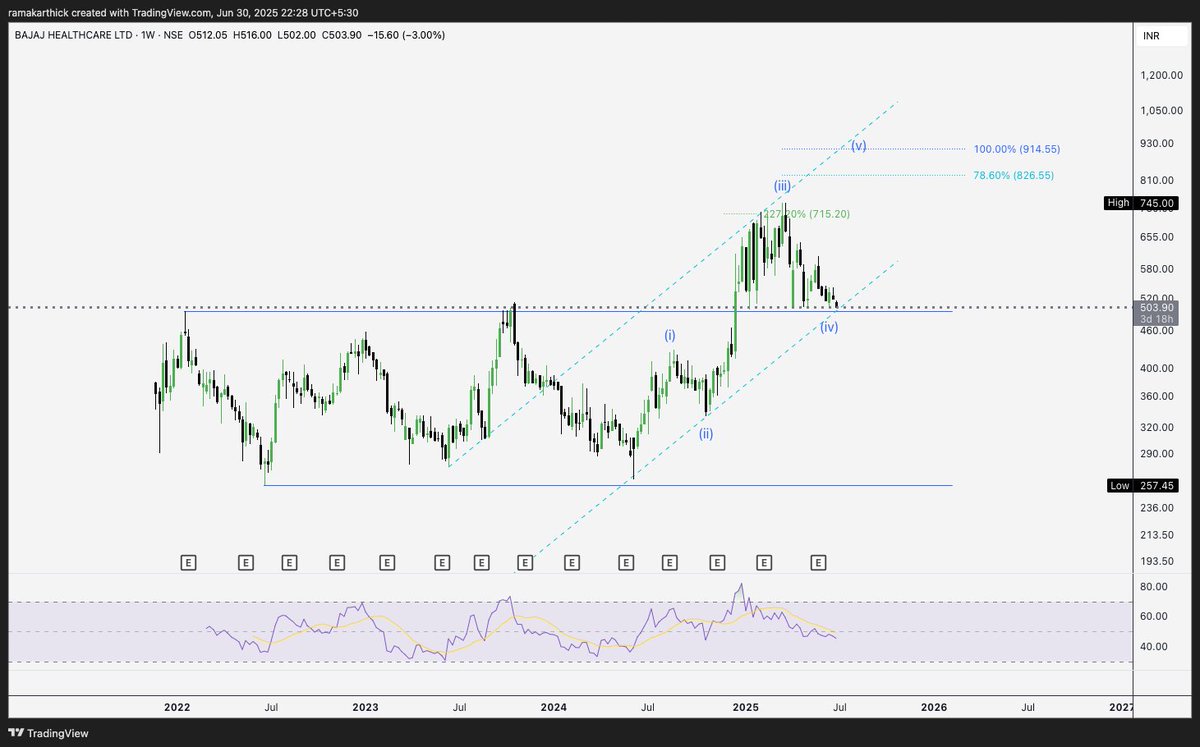
Task: Click the RSI 60.00 scale label
Action: point(1155,617)
